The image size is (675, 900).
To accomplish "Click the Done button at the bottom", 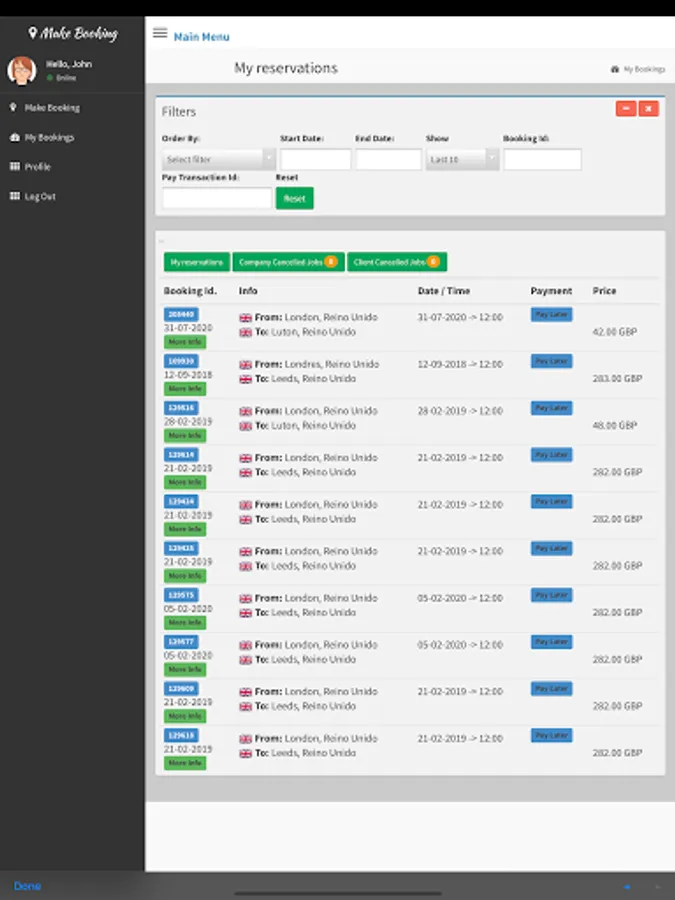I will (x=27, y=886).
